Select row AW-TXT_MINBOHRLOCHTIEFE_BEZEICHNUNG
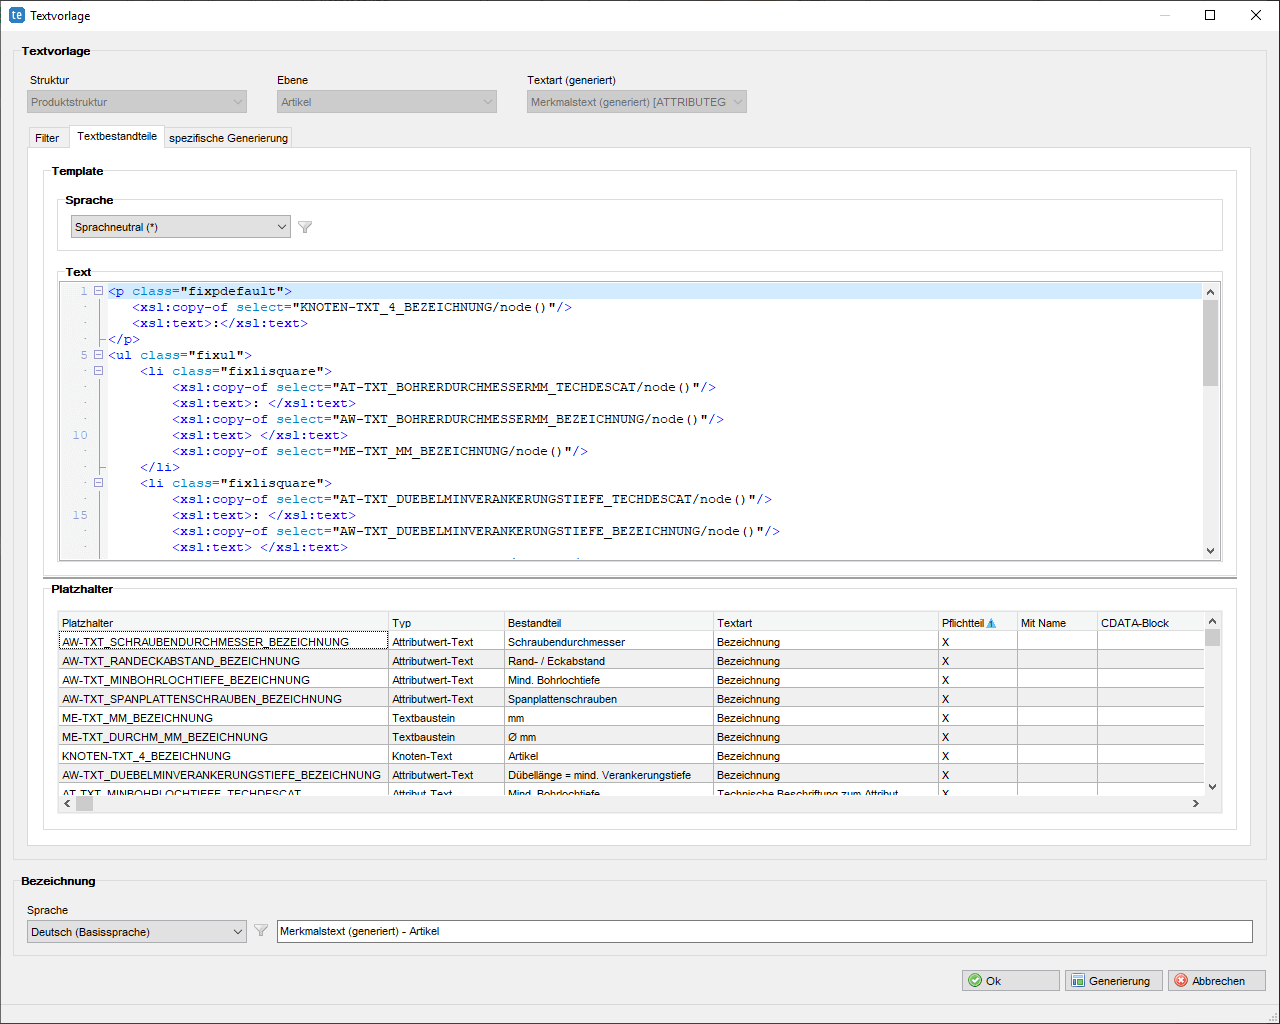The height and width of the screenshot is (1024, 1280). pos(631,680)
